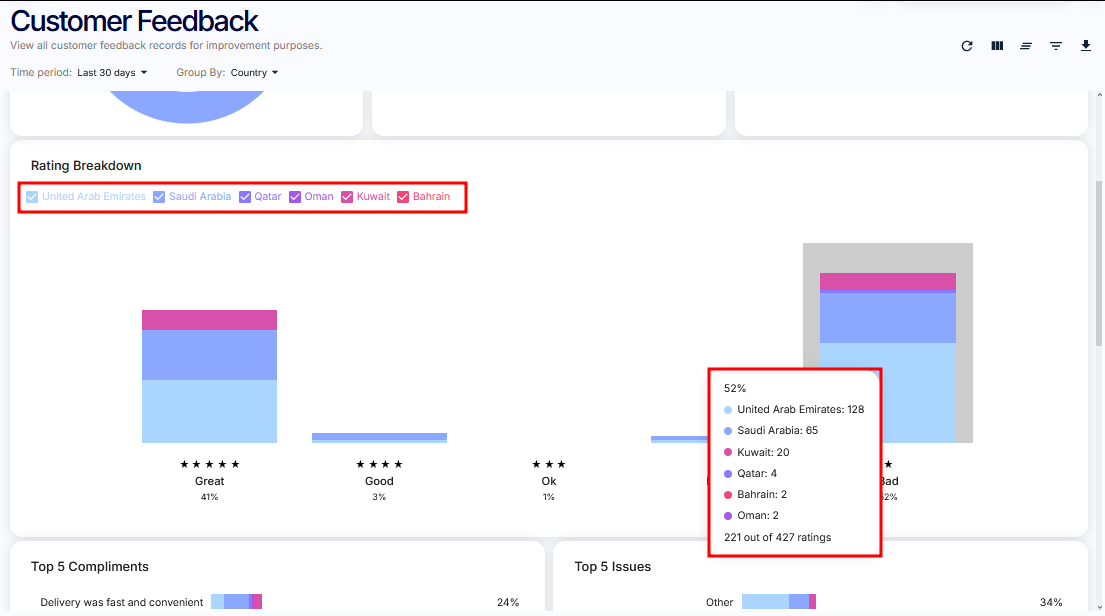Toggle the Kuwait legend checkbox

tap(347, 197)
